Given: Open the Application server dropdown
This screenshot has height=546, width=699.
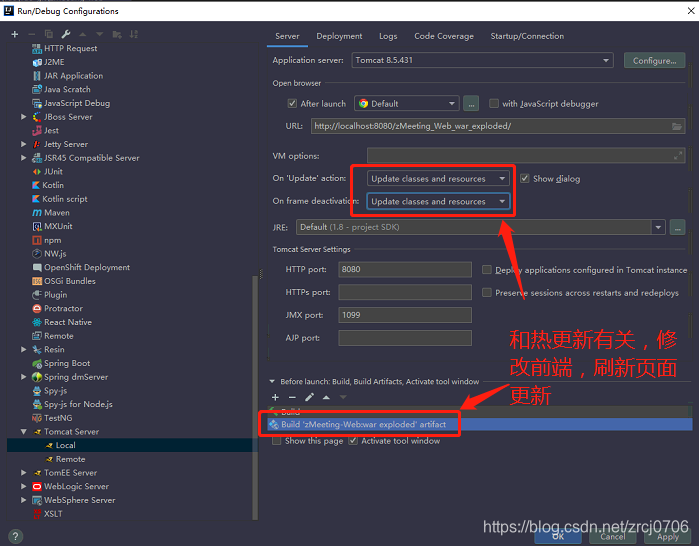Looking at the screenshot, I should (482, 60).
